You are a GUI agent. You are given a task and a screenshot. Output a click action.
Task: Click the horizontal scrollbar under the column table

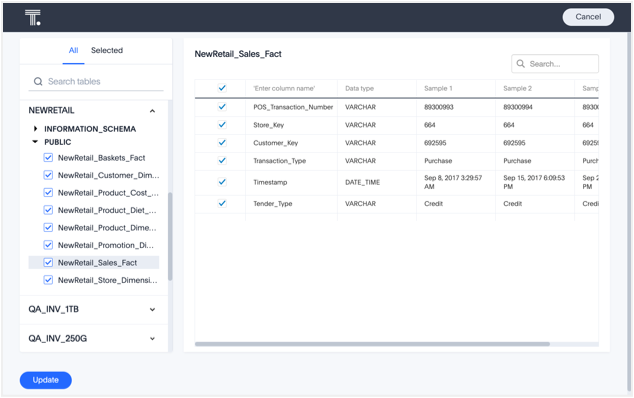click(x=372, y=344)
